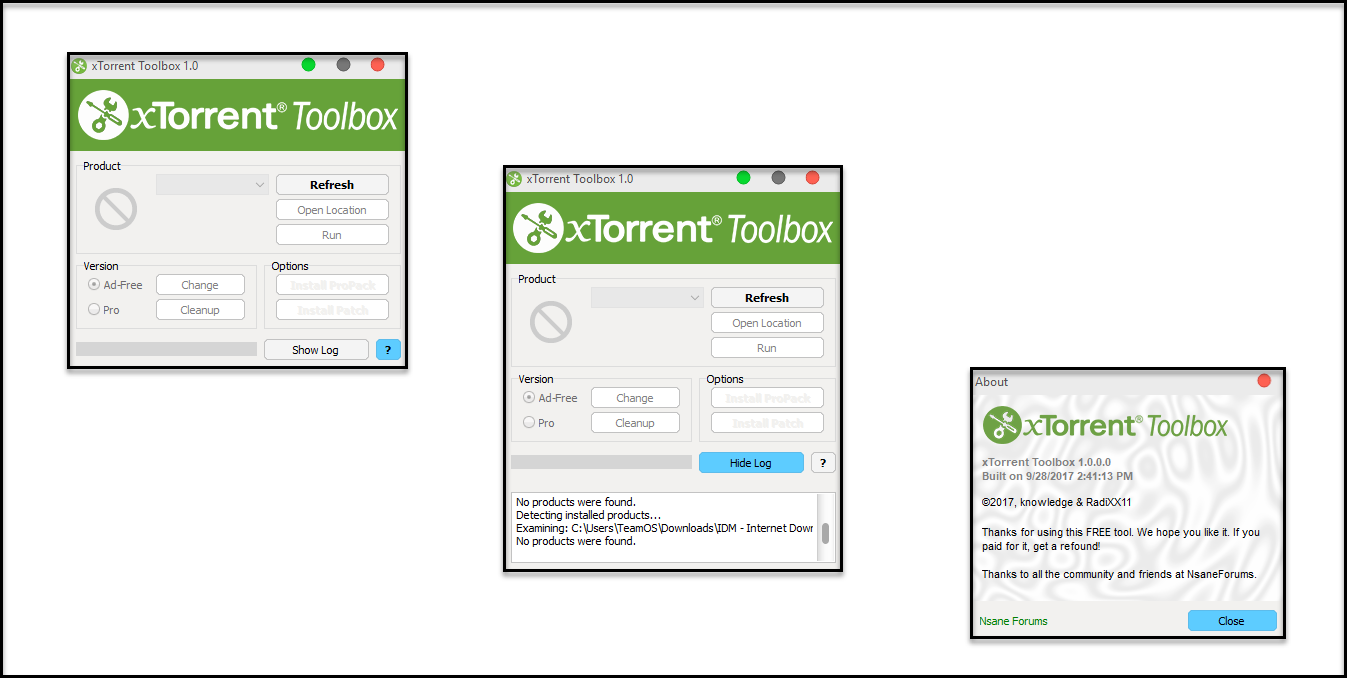Click 'xTorrent Toolbox 1.0.0.0' text in About
This screenshot has height=678, width=1347.
pyautogui.click(x=1046, y=462)
